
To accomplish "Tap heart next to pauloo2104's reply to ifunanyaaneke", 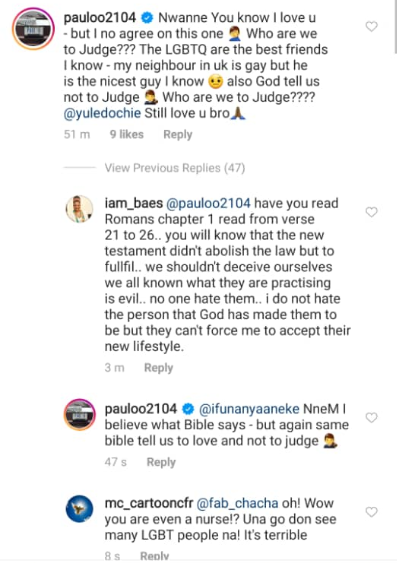I will pos(372,417).
